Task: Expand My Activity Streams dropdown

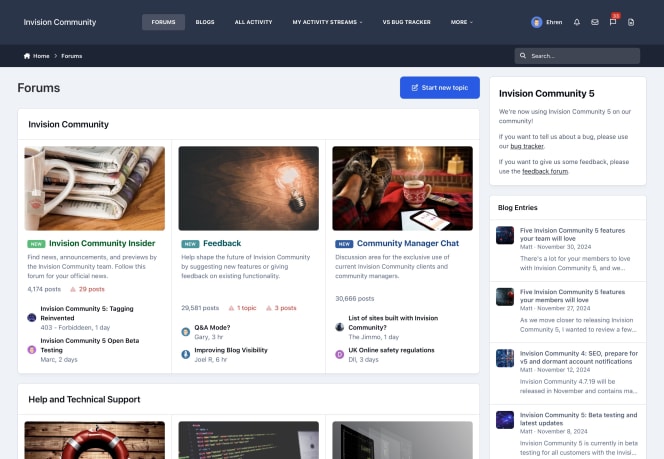Action: [x=327, y=22]
